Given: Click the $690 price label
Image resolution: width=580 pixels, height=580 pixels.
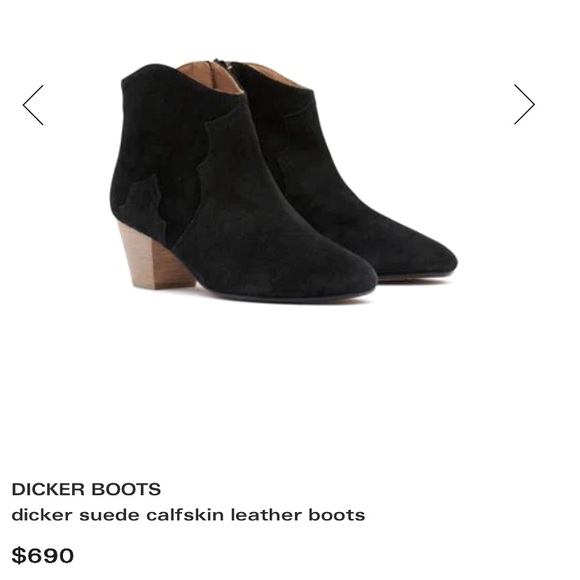Looking at the screenshot, I should pyautogui.click(x=43, y=556).
